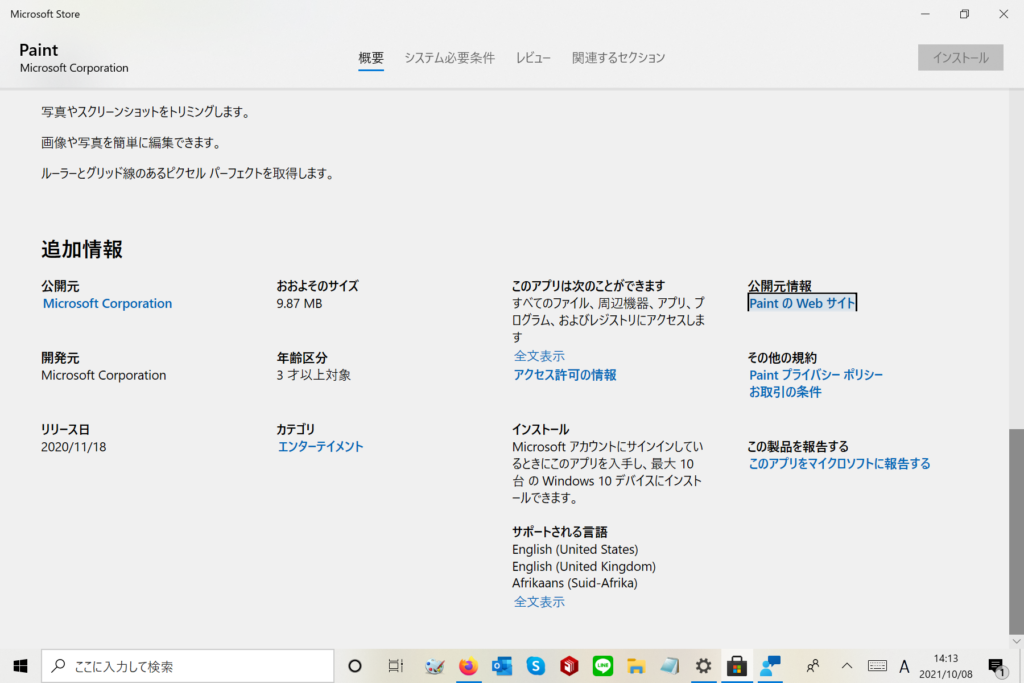Click the 9.87 MB size value
The height and width of the screenshot is (683, 1024).
[x=299, y=304]
